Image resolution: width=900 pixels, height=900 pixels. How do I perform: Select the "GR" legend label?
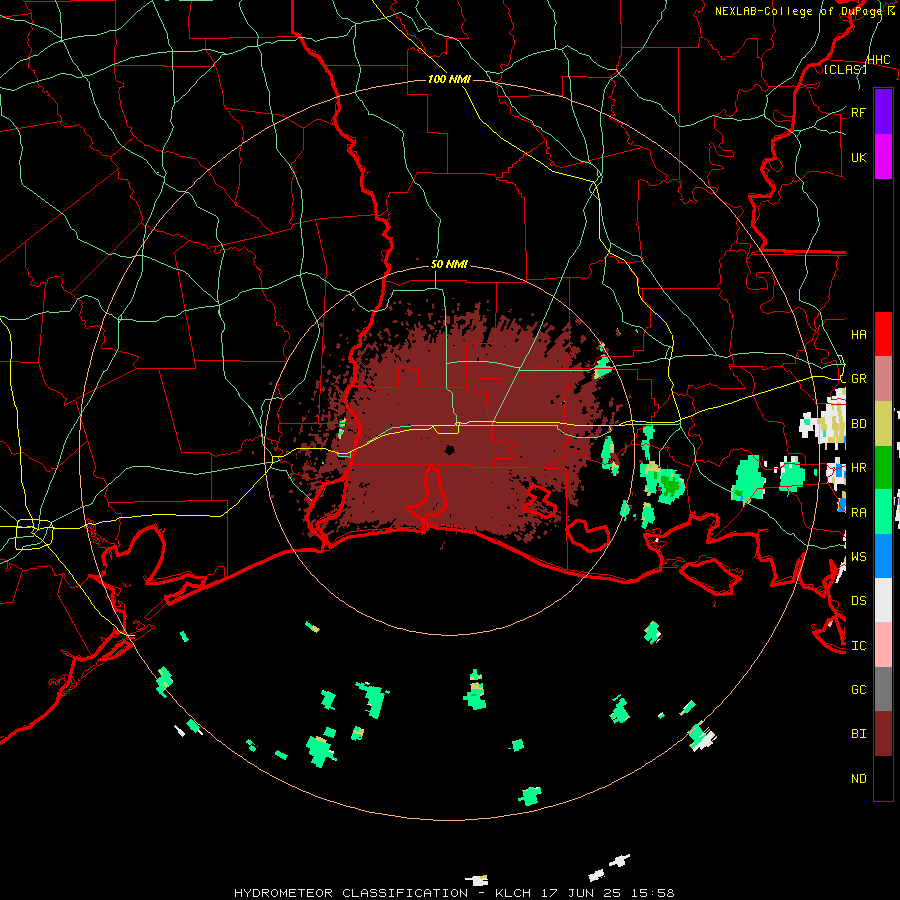click(858, 379)
